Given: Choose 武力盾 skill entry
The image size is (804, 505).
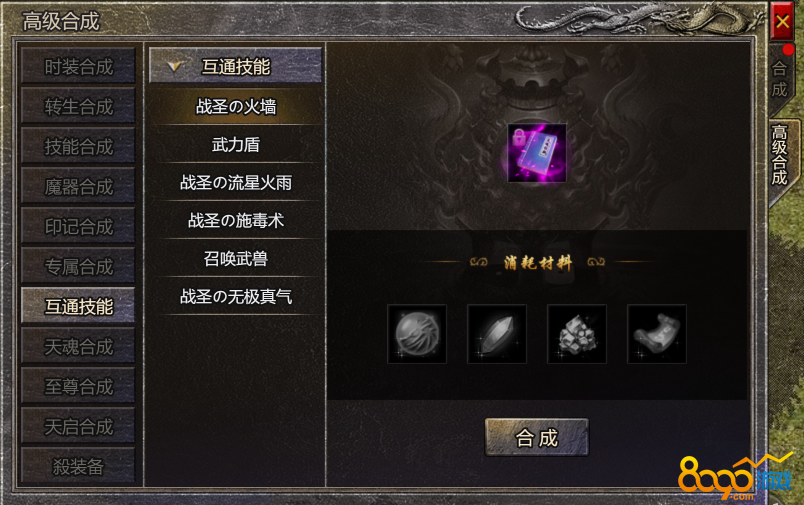Looking at the screenshot, I should [x=236, y=145].
